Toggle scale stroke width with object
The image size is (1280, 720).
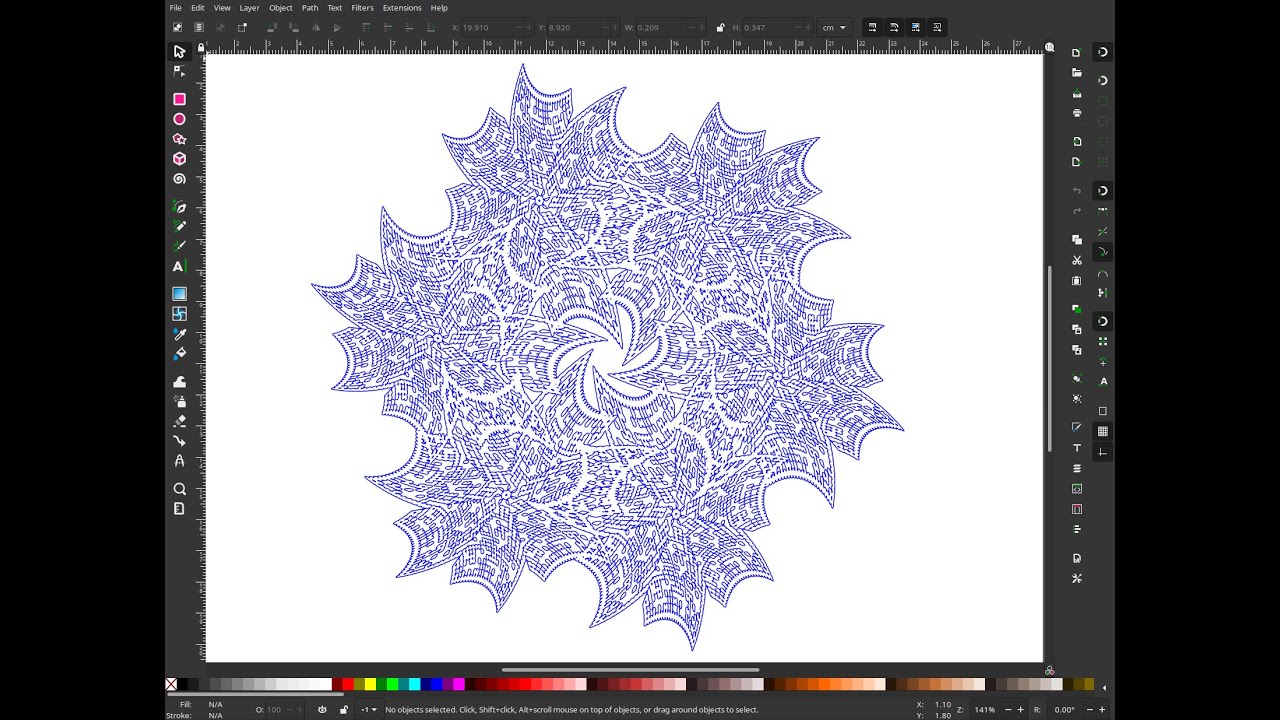[x=872, y=27]
